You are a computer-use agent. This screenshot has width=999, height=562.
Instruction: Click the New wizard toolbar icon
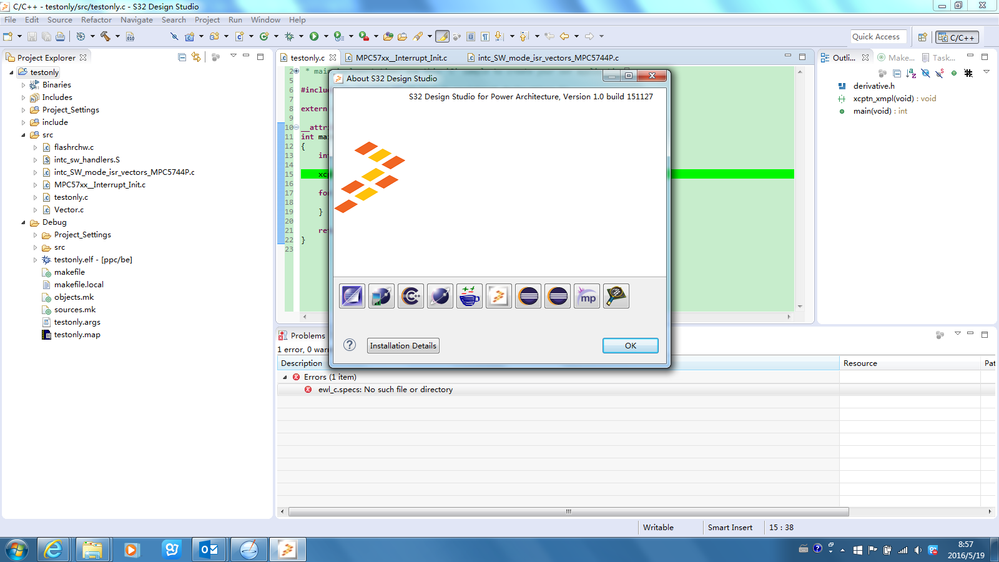pyautogui.click(x=8, y=36)
